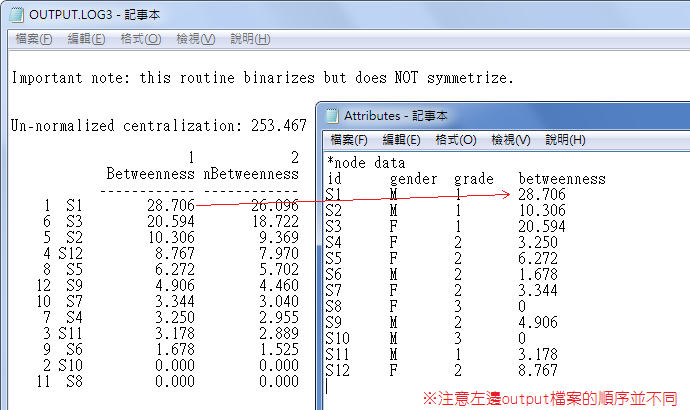The image size is (690, 410).
Task: Click the 'grade' column header in Attributes
Action: [x=474, y=179]
